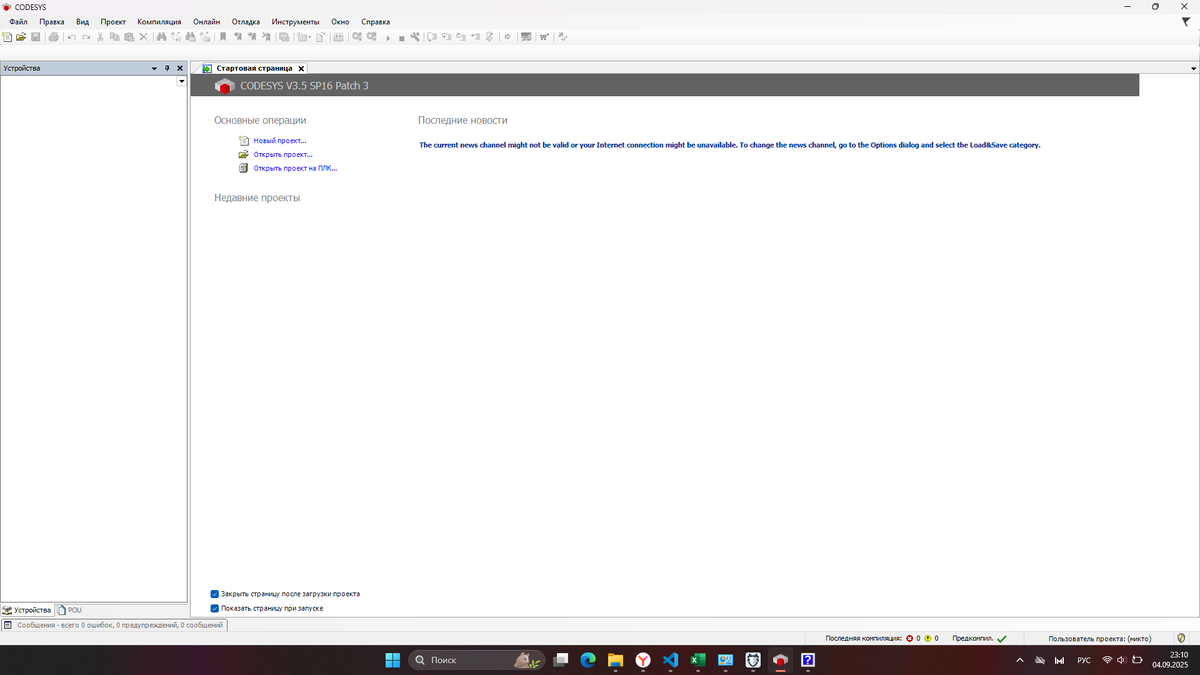1200x675 pixels.
Task: Click the Cut scissors toolbar icon
Action: coord(100,37)
